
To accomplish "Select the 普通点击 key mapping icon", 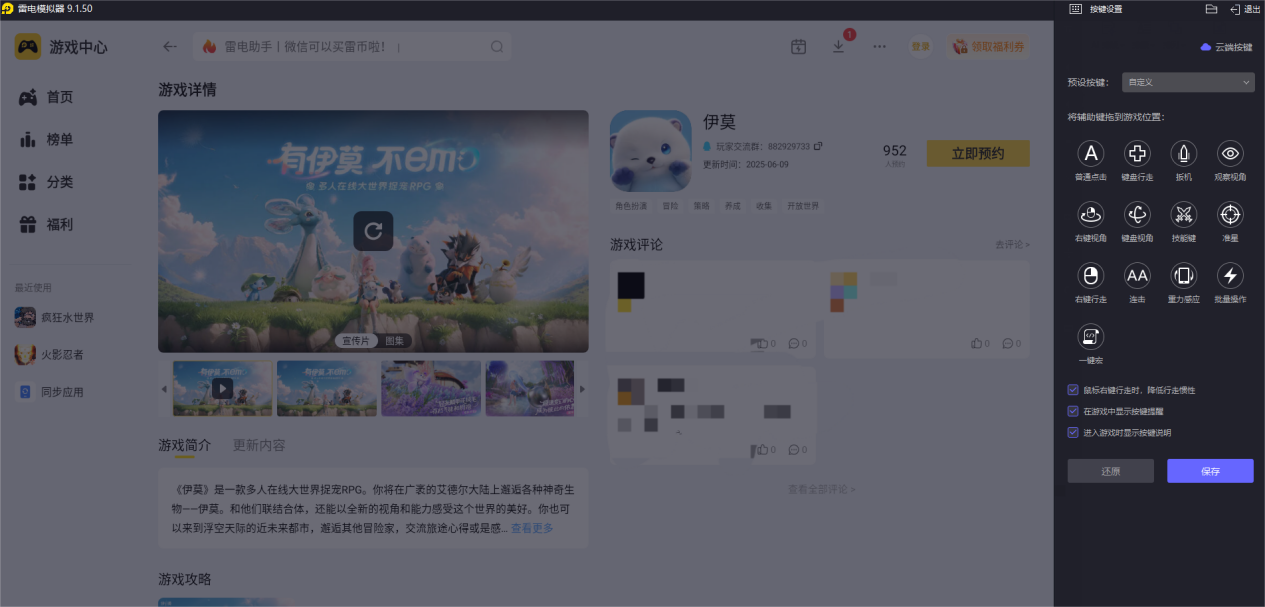I will click(x=1090, y=155).
